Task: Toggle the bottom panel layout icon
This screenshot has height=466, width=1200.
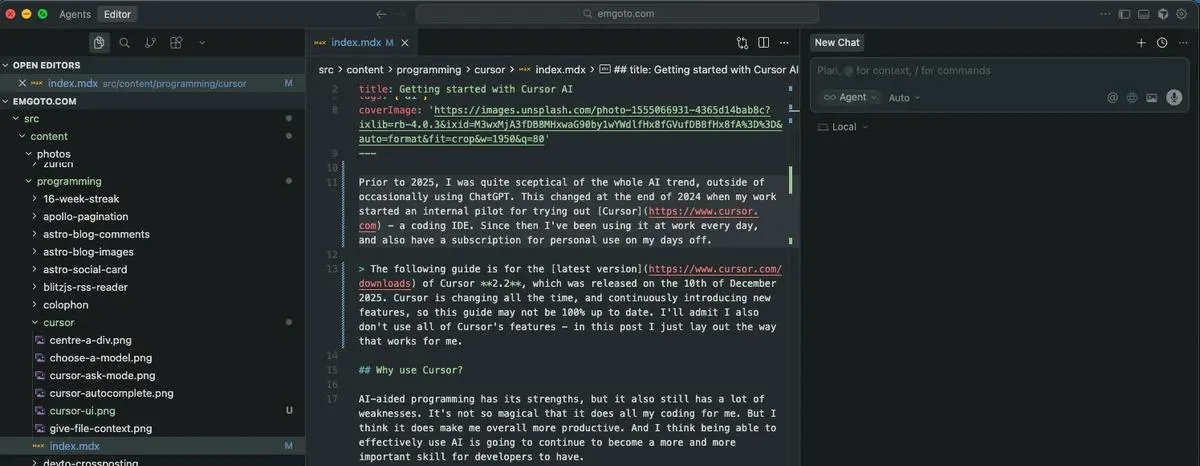Action: click(1144, 14)
